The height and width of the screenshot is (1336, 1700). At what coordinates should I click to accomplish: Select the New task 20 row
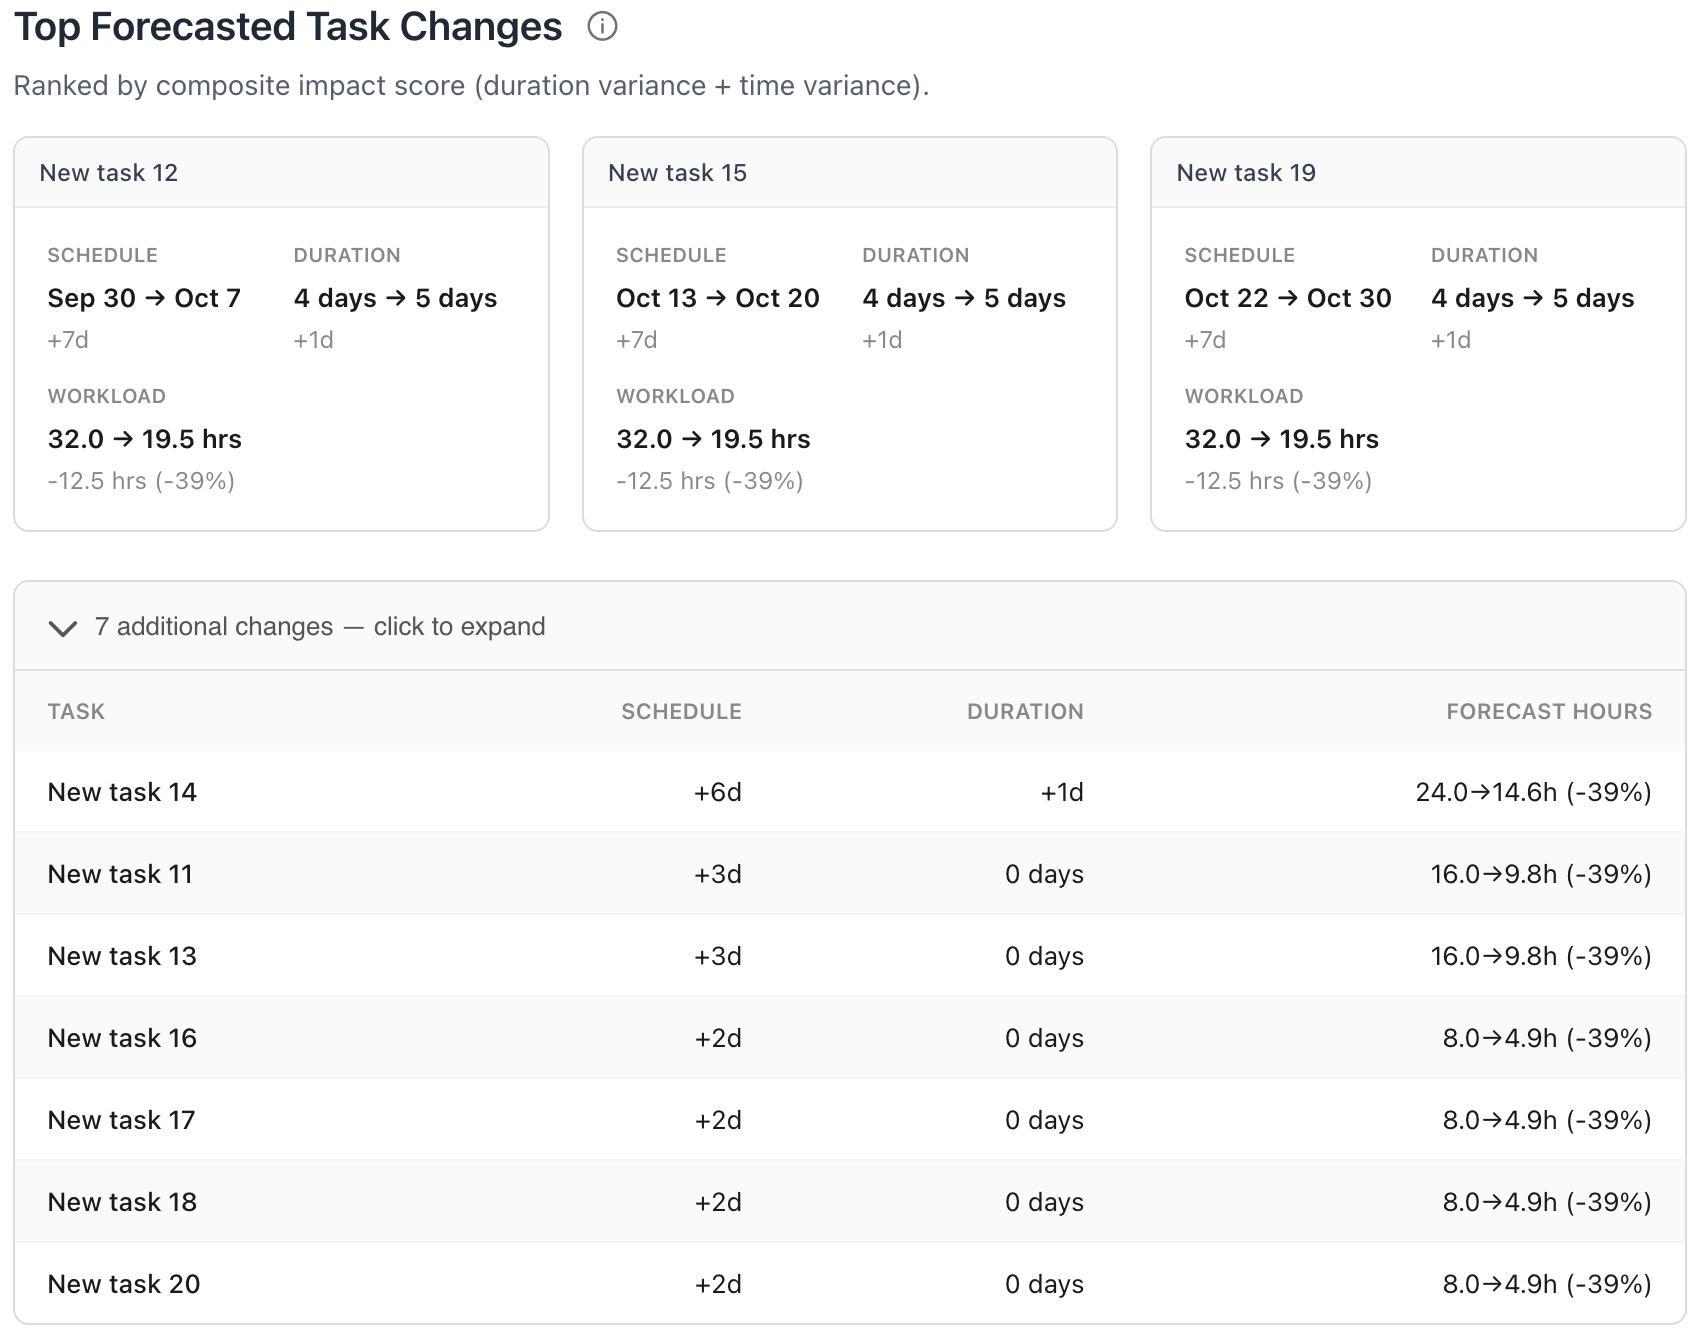point(849,1284)
